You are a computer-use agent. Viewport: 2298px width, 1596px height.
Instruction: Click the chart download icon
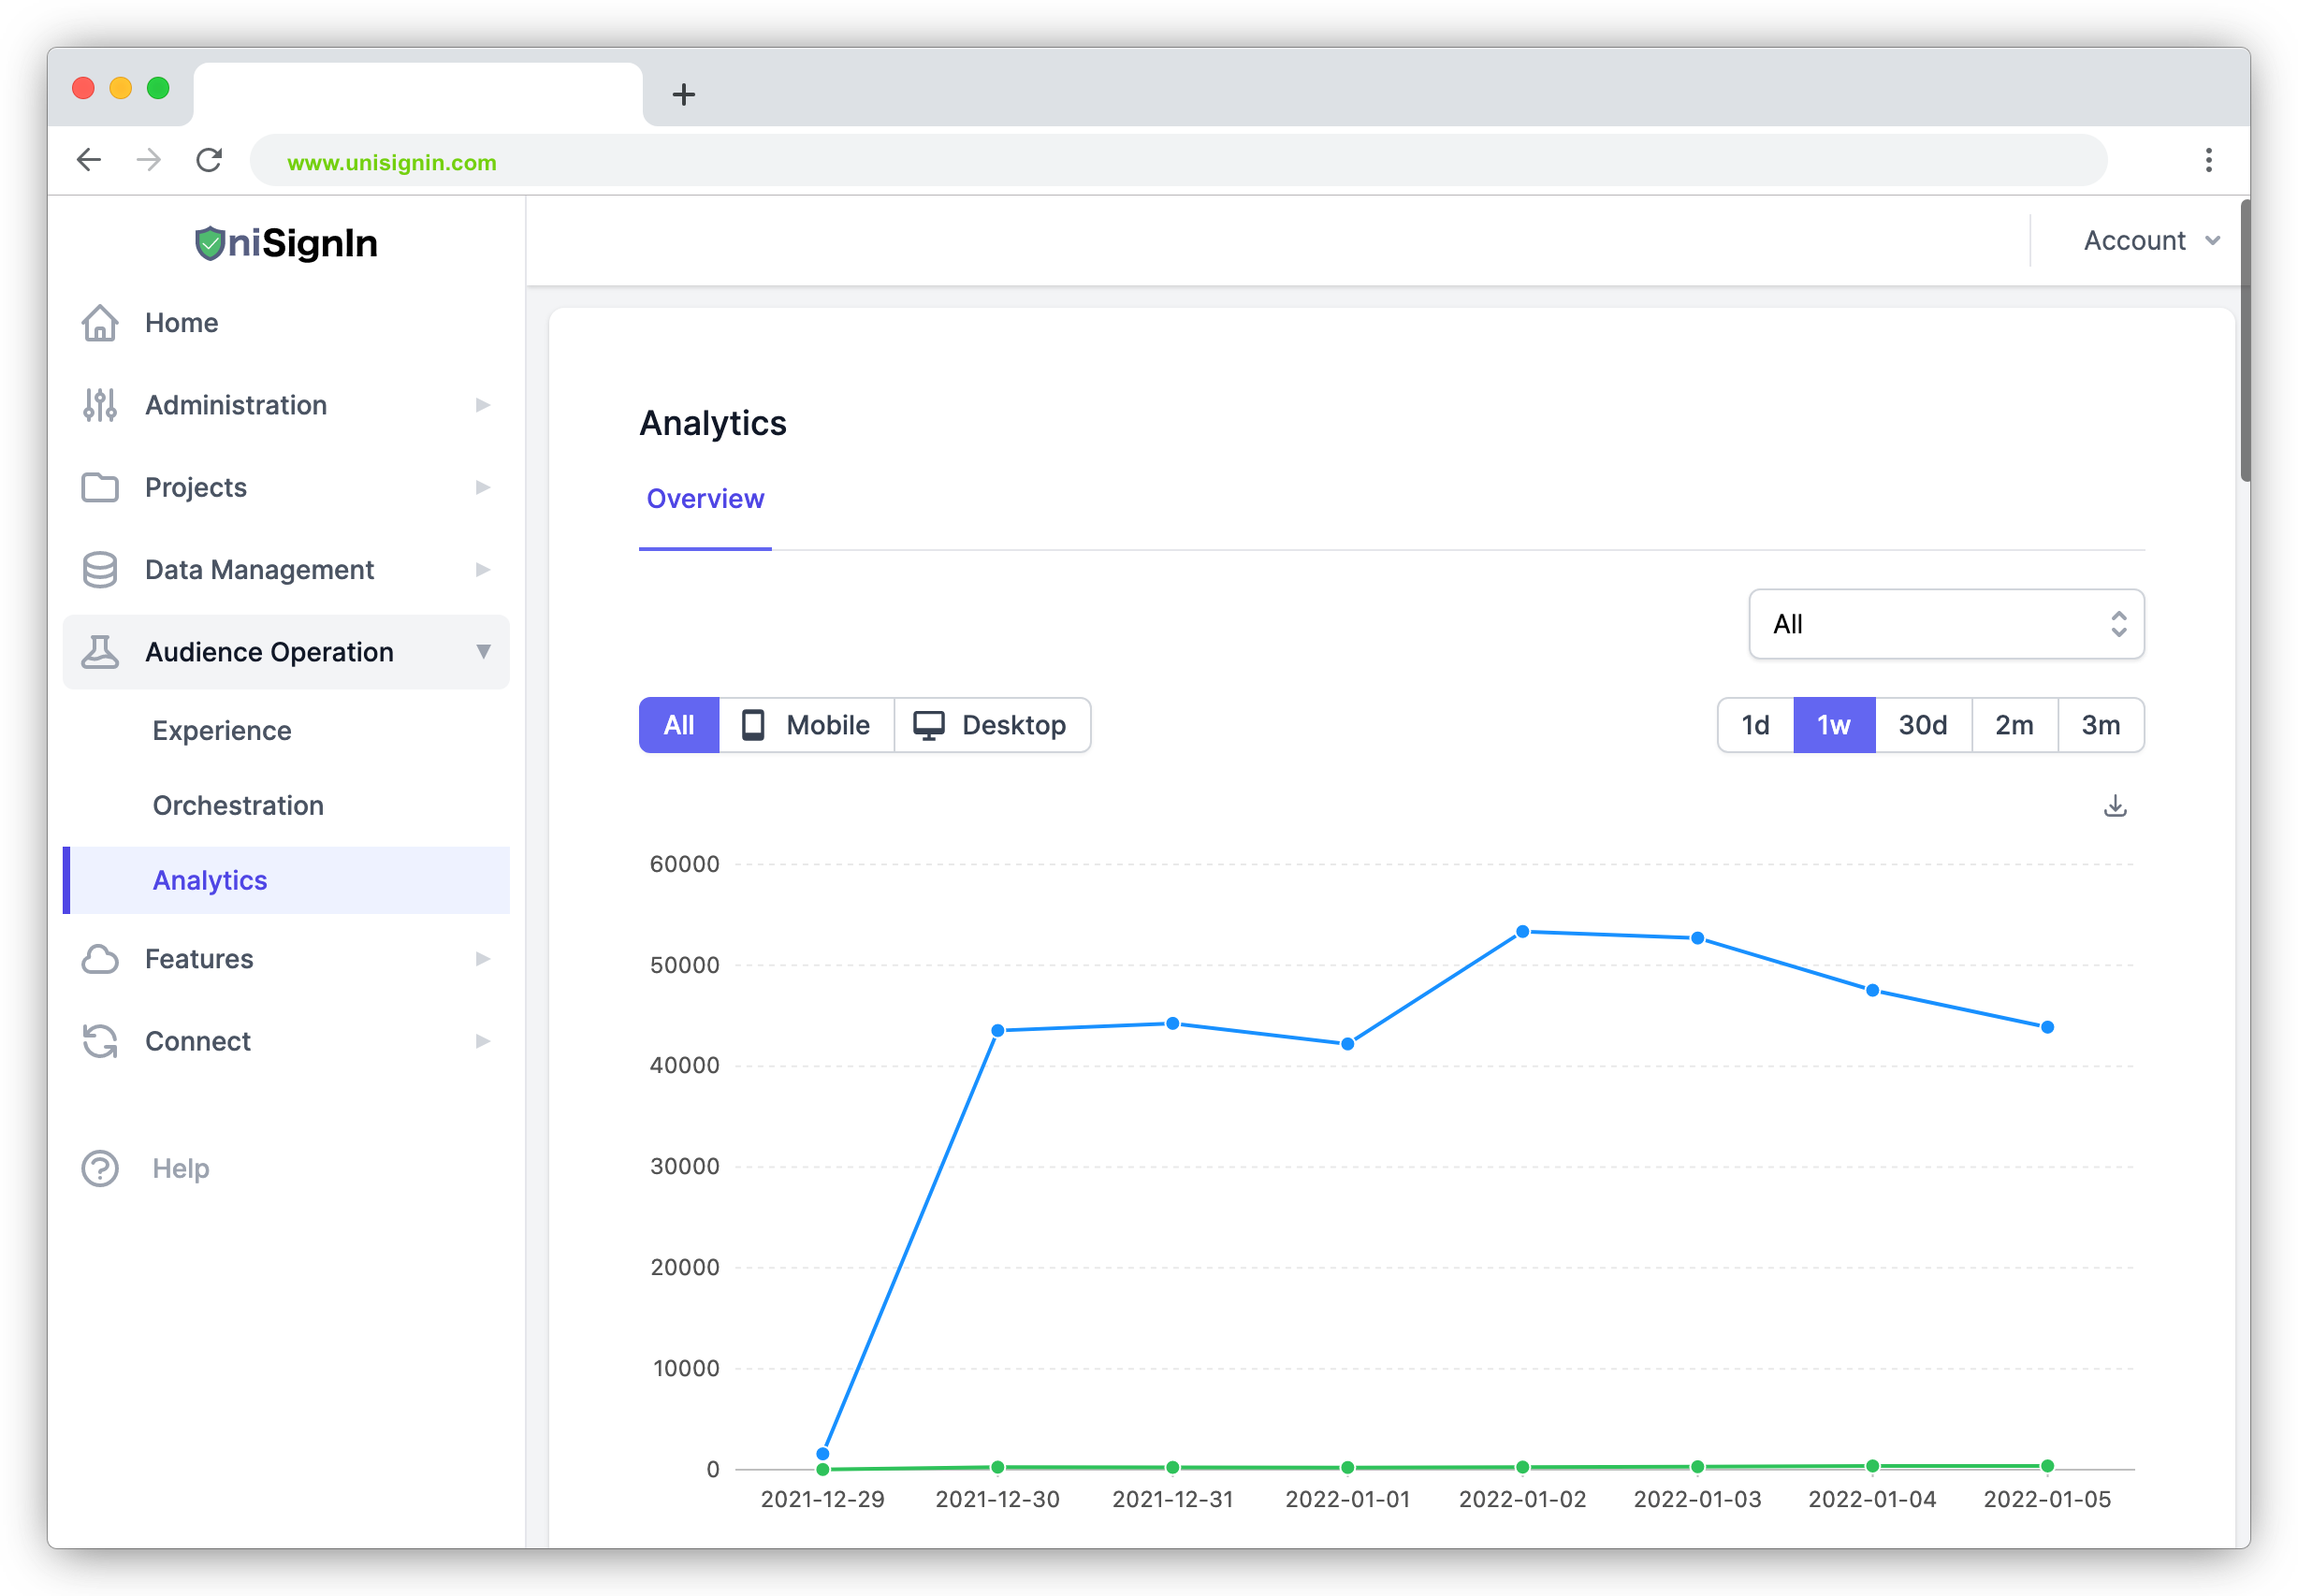tap(2114, 806)
